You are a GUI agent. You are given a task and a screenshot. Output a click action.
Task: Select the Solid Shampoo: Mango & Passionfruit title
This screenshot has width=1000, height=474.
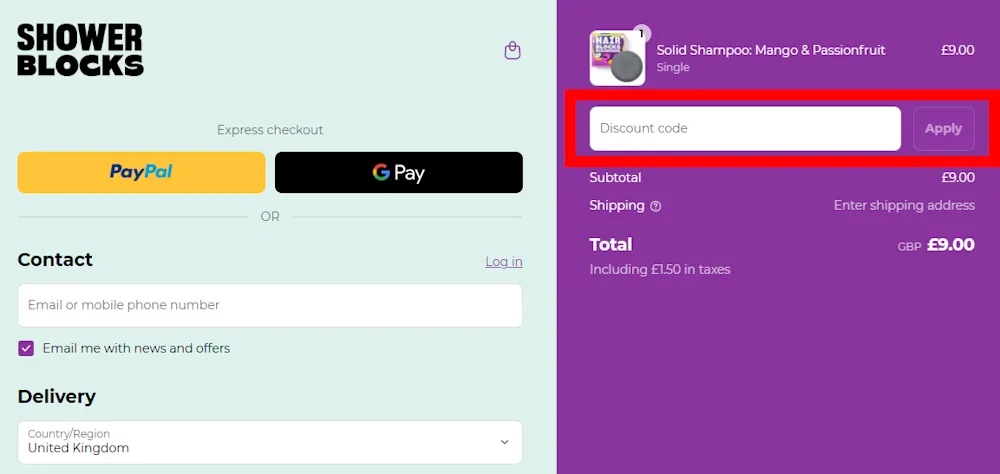771,50
